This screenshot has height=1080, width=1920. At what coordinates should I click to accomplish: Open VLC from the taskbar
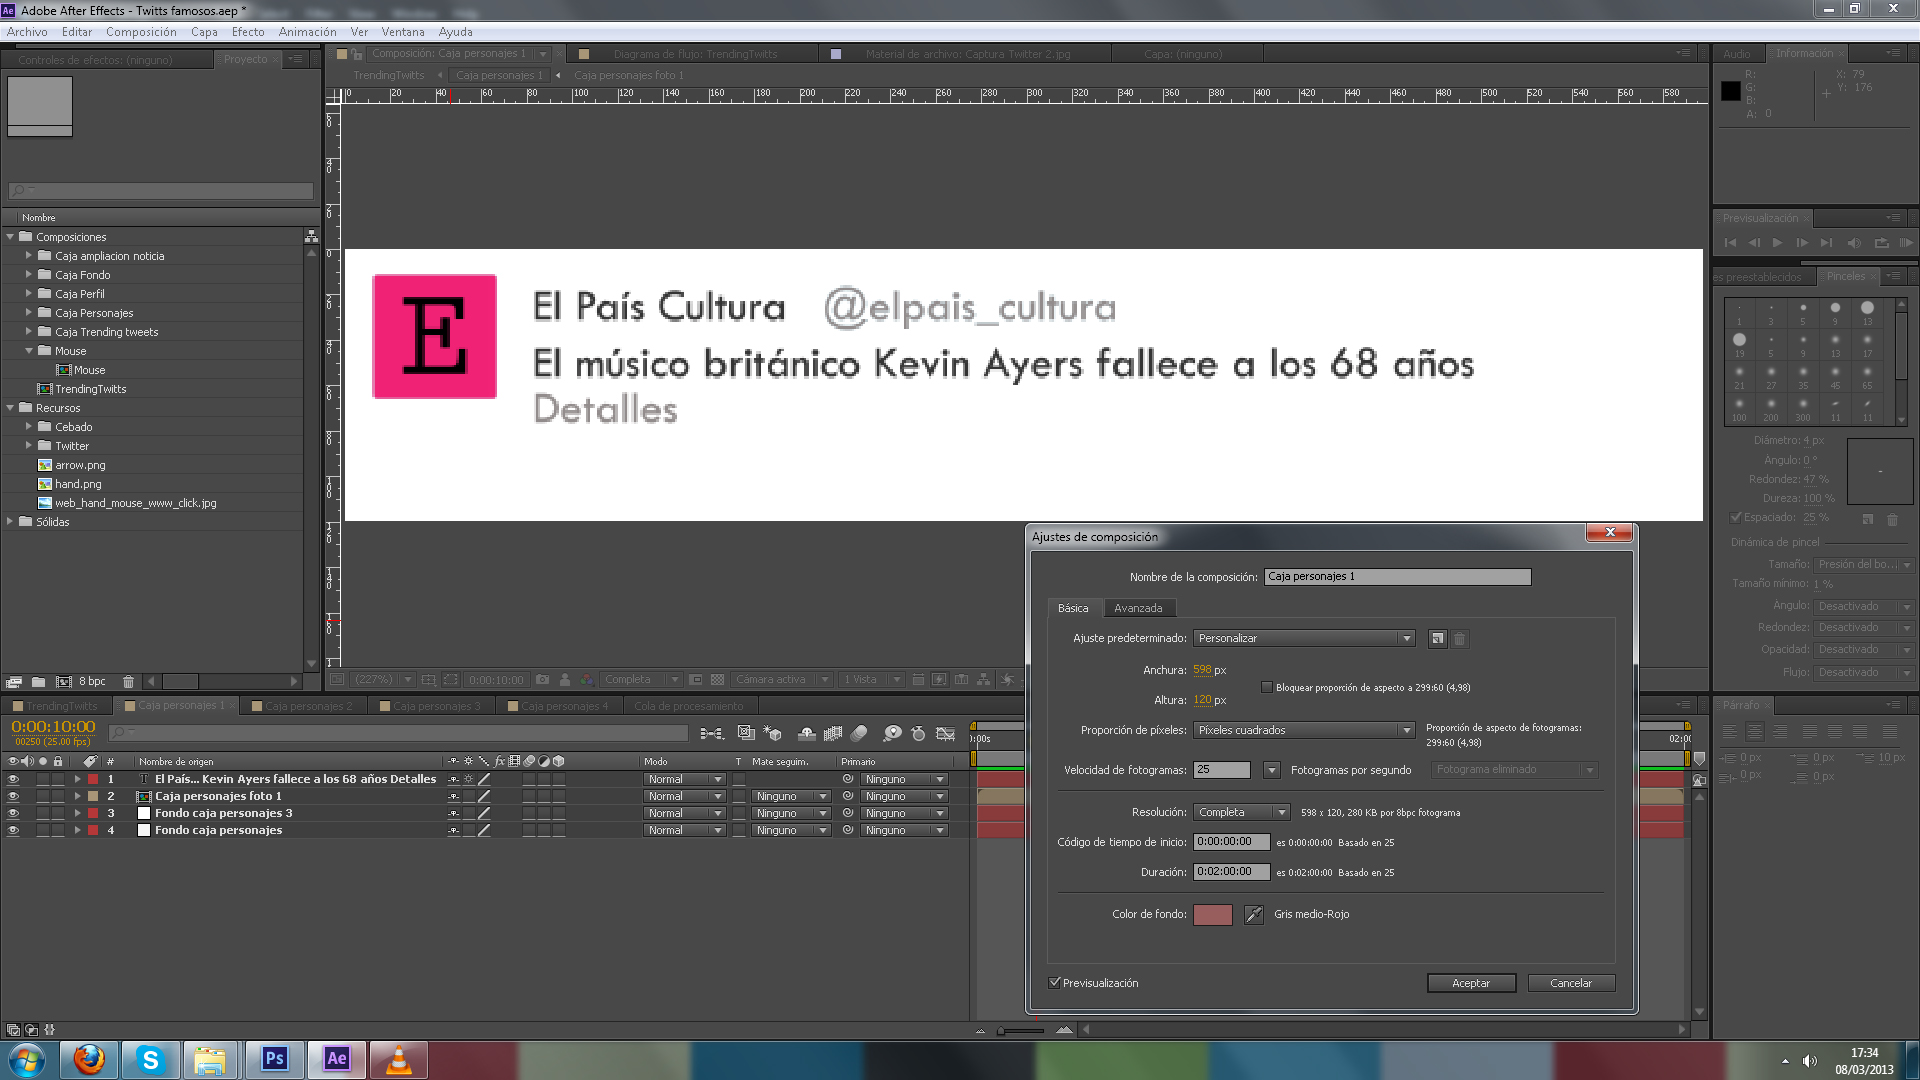tap(398, 1059)
